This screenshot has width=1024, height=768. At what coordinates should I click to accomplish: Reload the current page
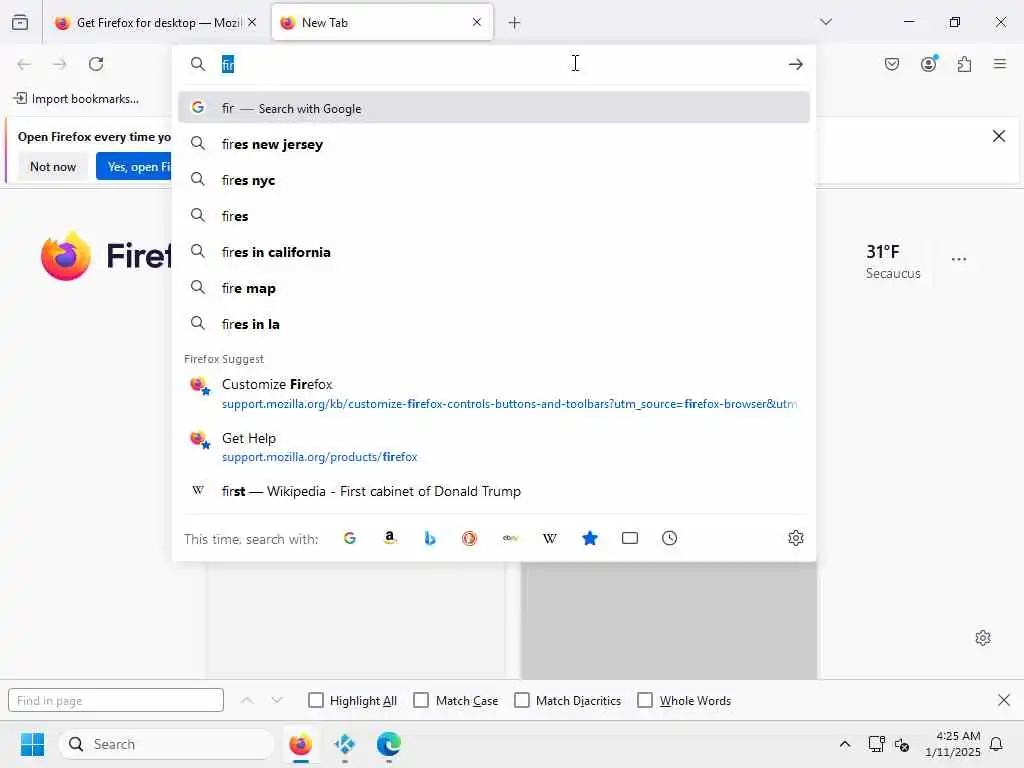point(96,64)
